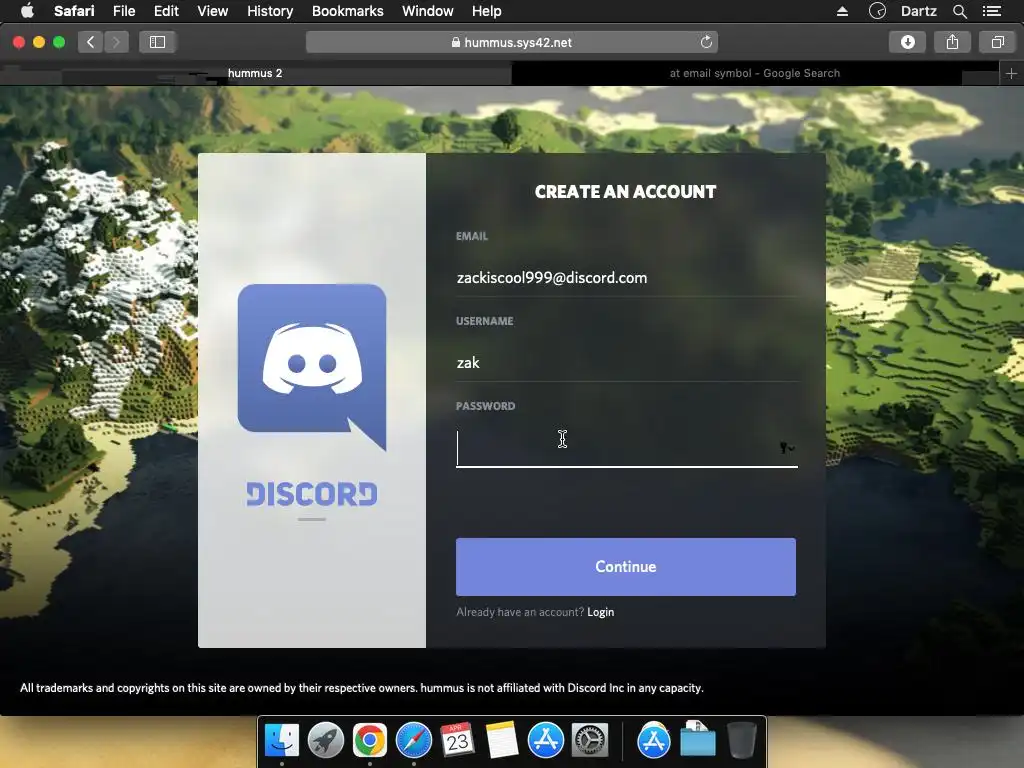Open the Help menu

487,11
